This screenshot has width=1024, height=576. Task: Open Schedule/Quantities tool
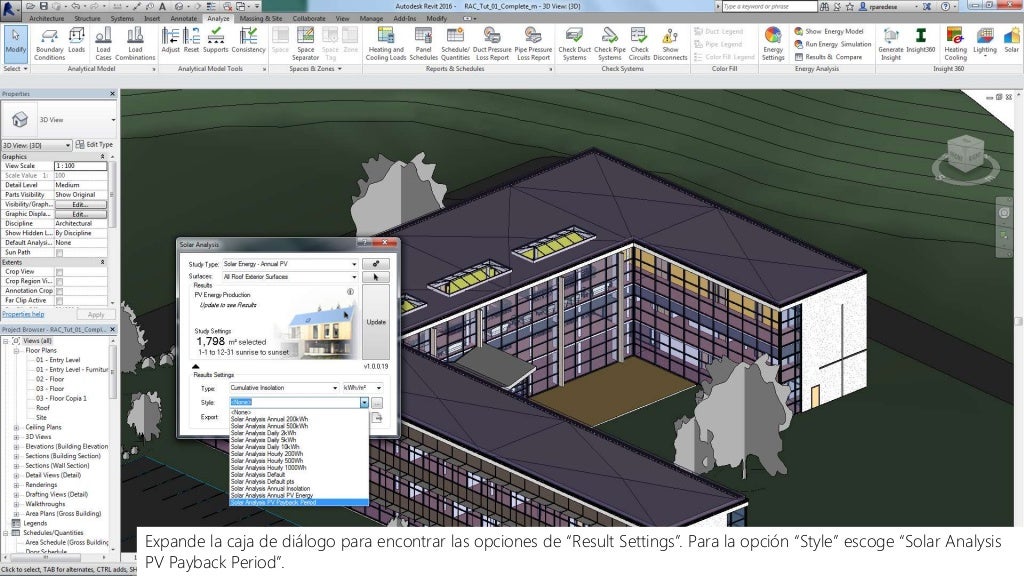[455, 44]
